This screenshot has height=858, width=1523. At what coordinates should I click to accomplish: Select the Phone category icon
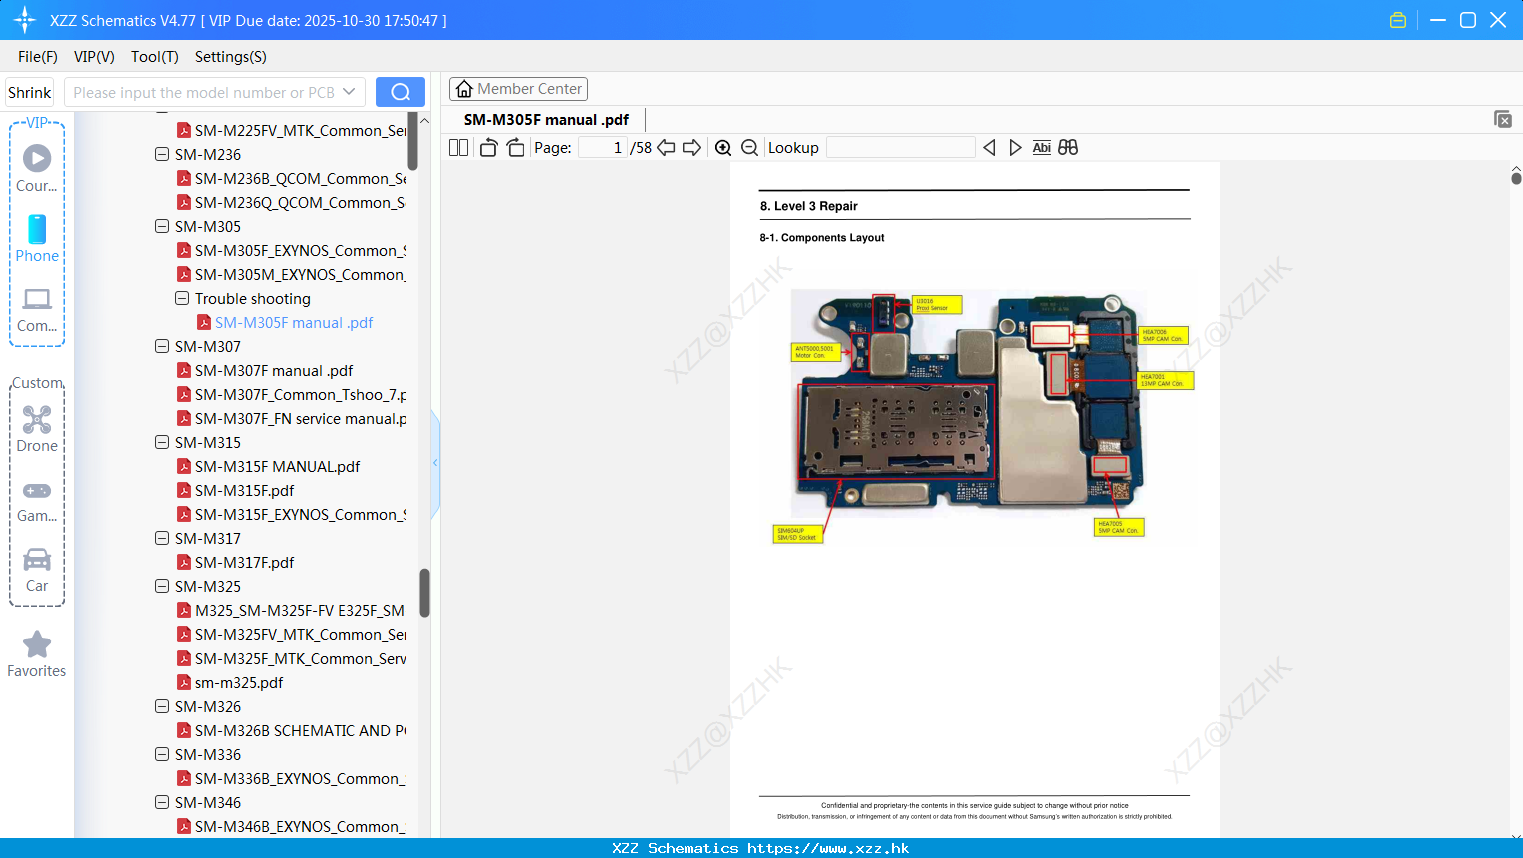[x=37, y=239]
